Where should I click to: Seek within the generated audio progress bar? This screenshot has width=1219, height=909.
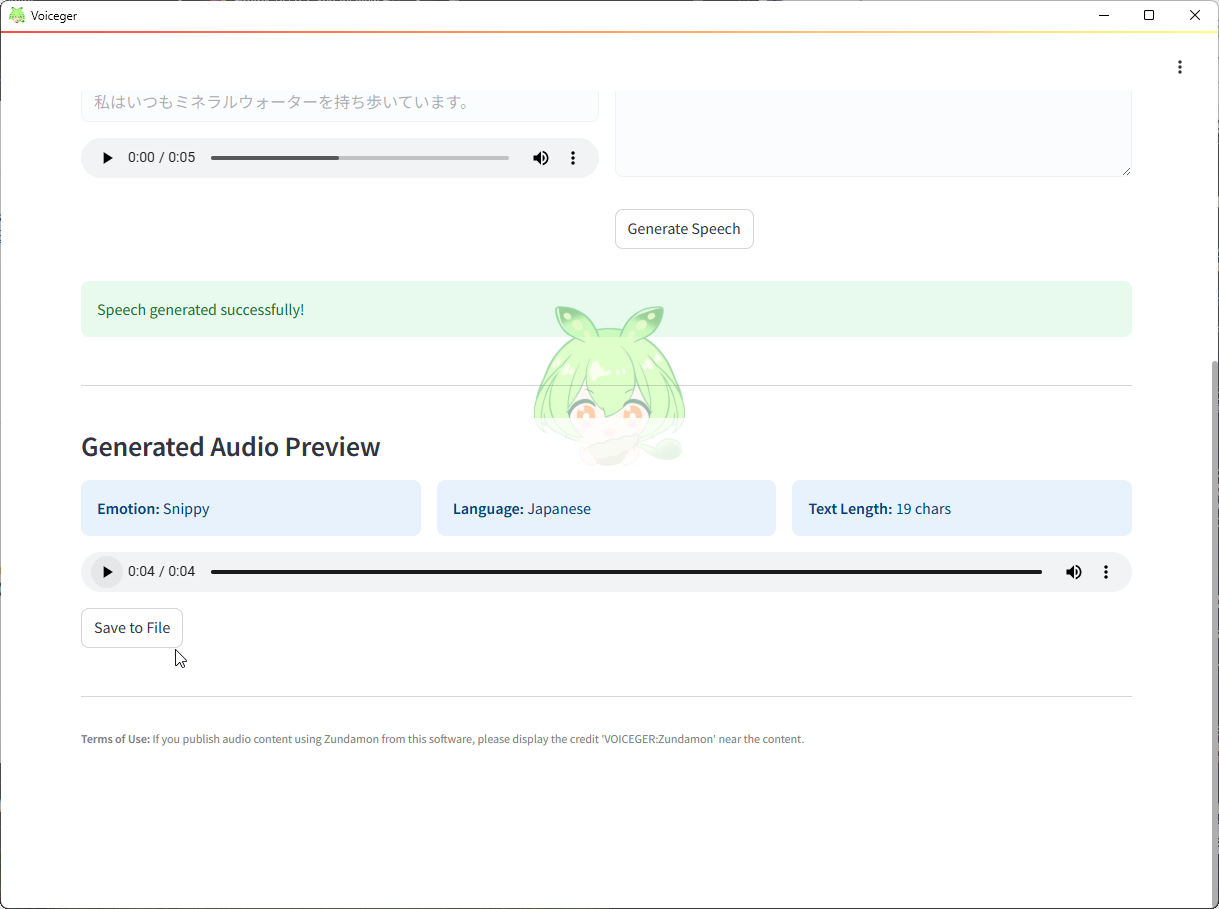(627, 571)
